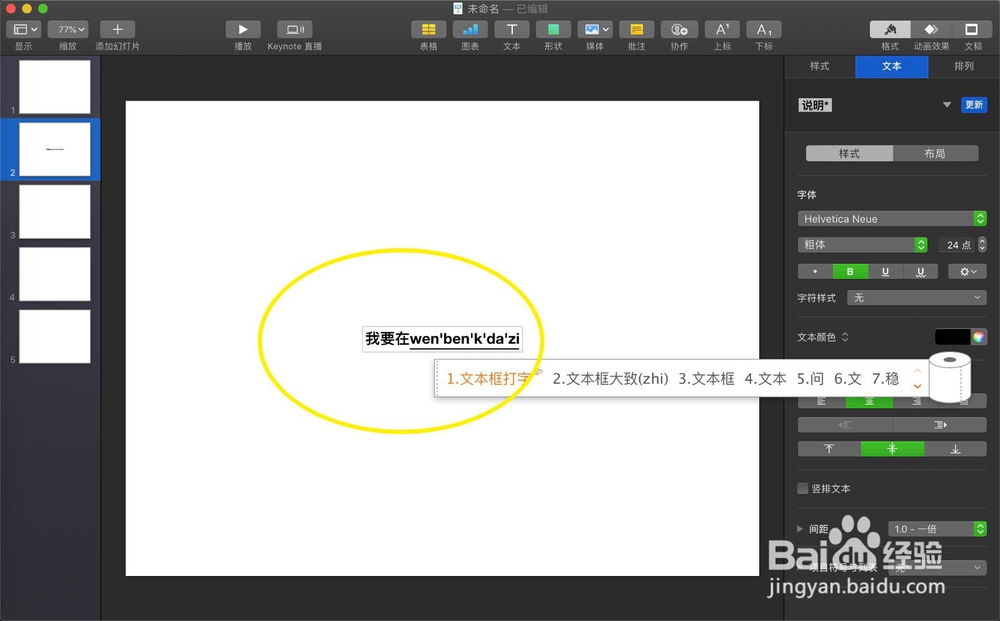1000x621 pixels.
Task: Align text to bottom vertically
Action: coord(955,449)
